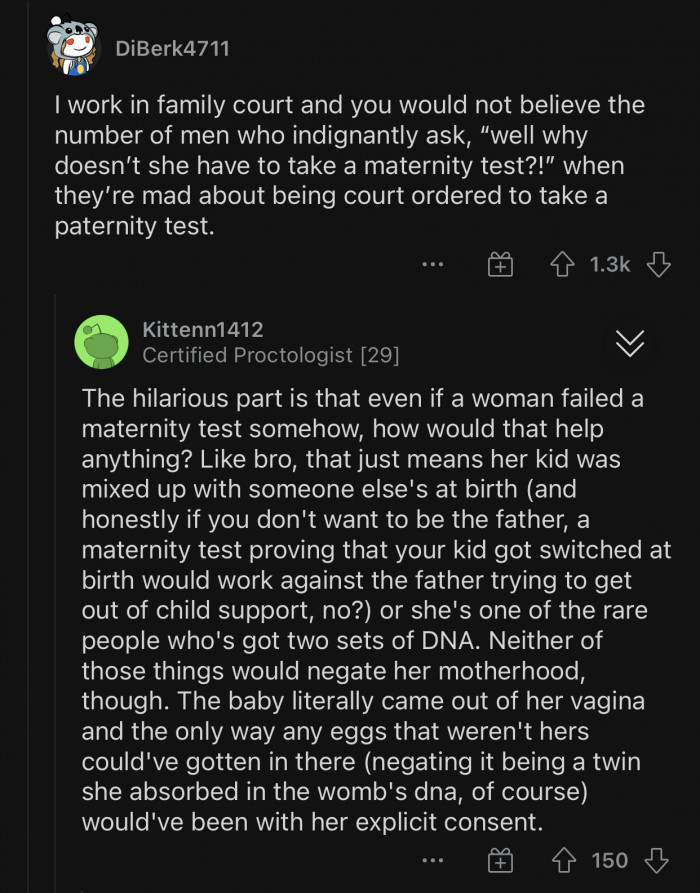
Task: Give an award to DiBerk4711's comment
Action: pyautogui.click(x=500, y=265)
